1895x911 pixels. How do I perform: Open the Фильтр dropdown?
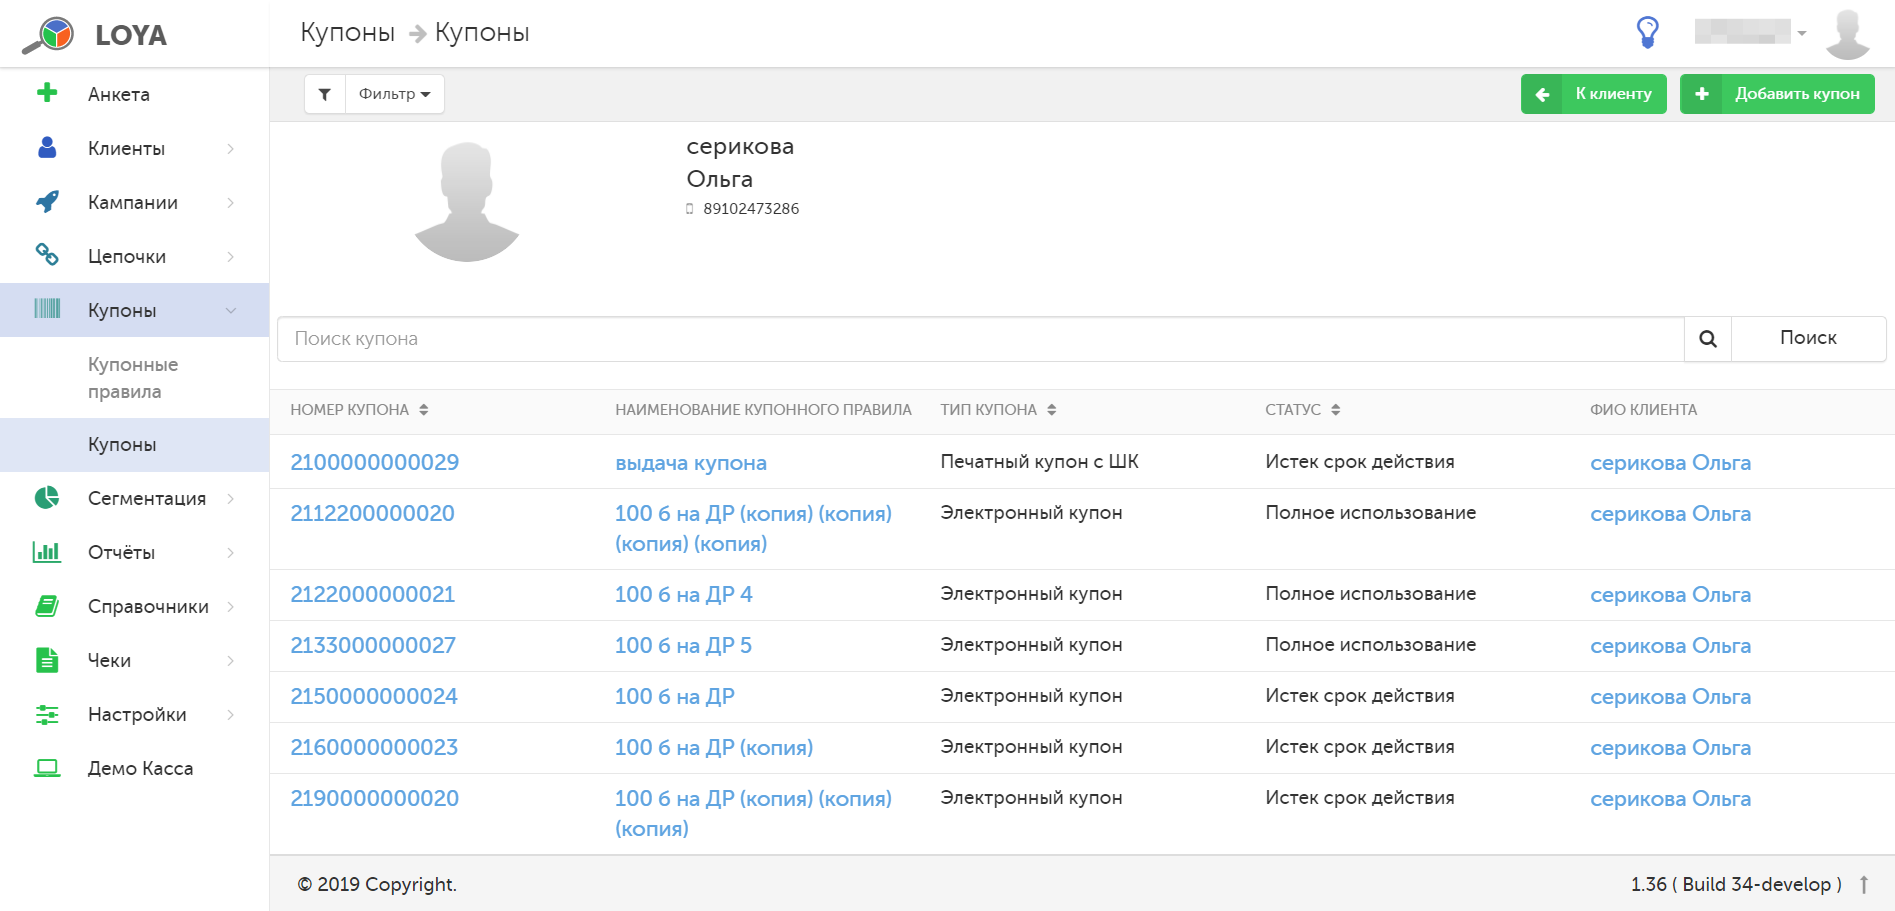[395, 94]
